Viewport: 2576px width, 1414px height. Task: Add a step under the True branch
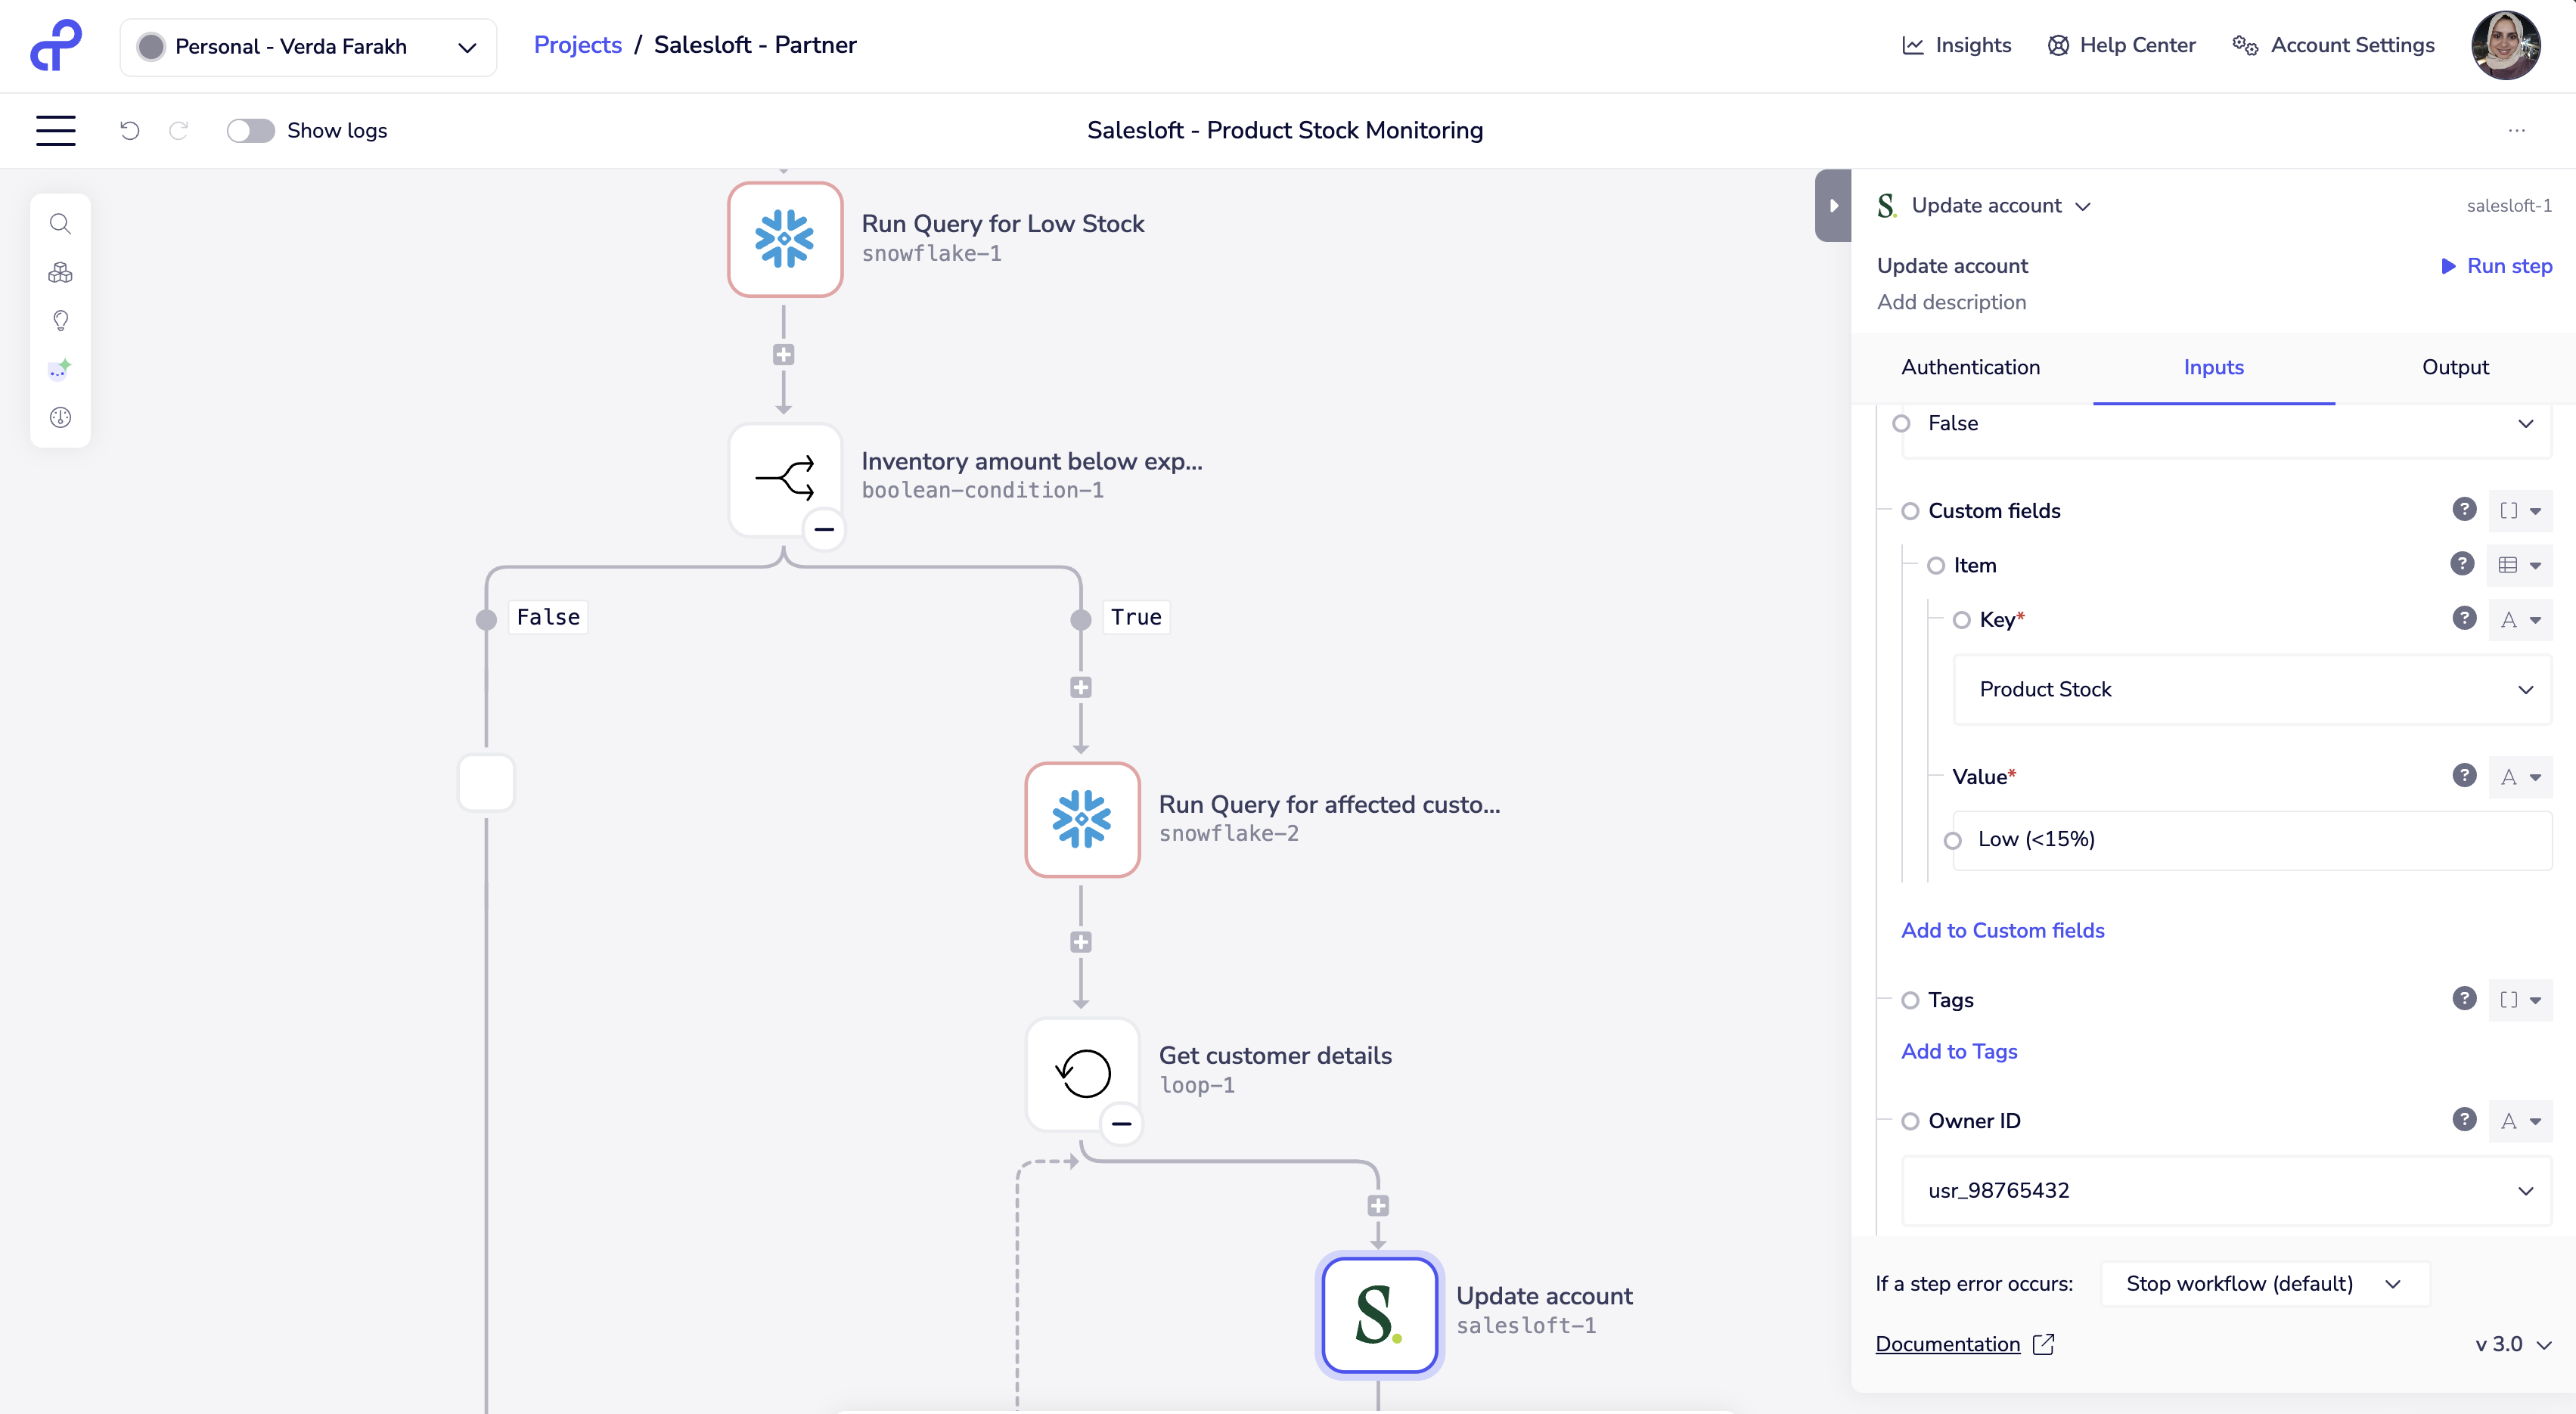click(x=1081, y=687)
